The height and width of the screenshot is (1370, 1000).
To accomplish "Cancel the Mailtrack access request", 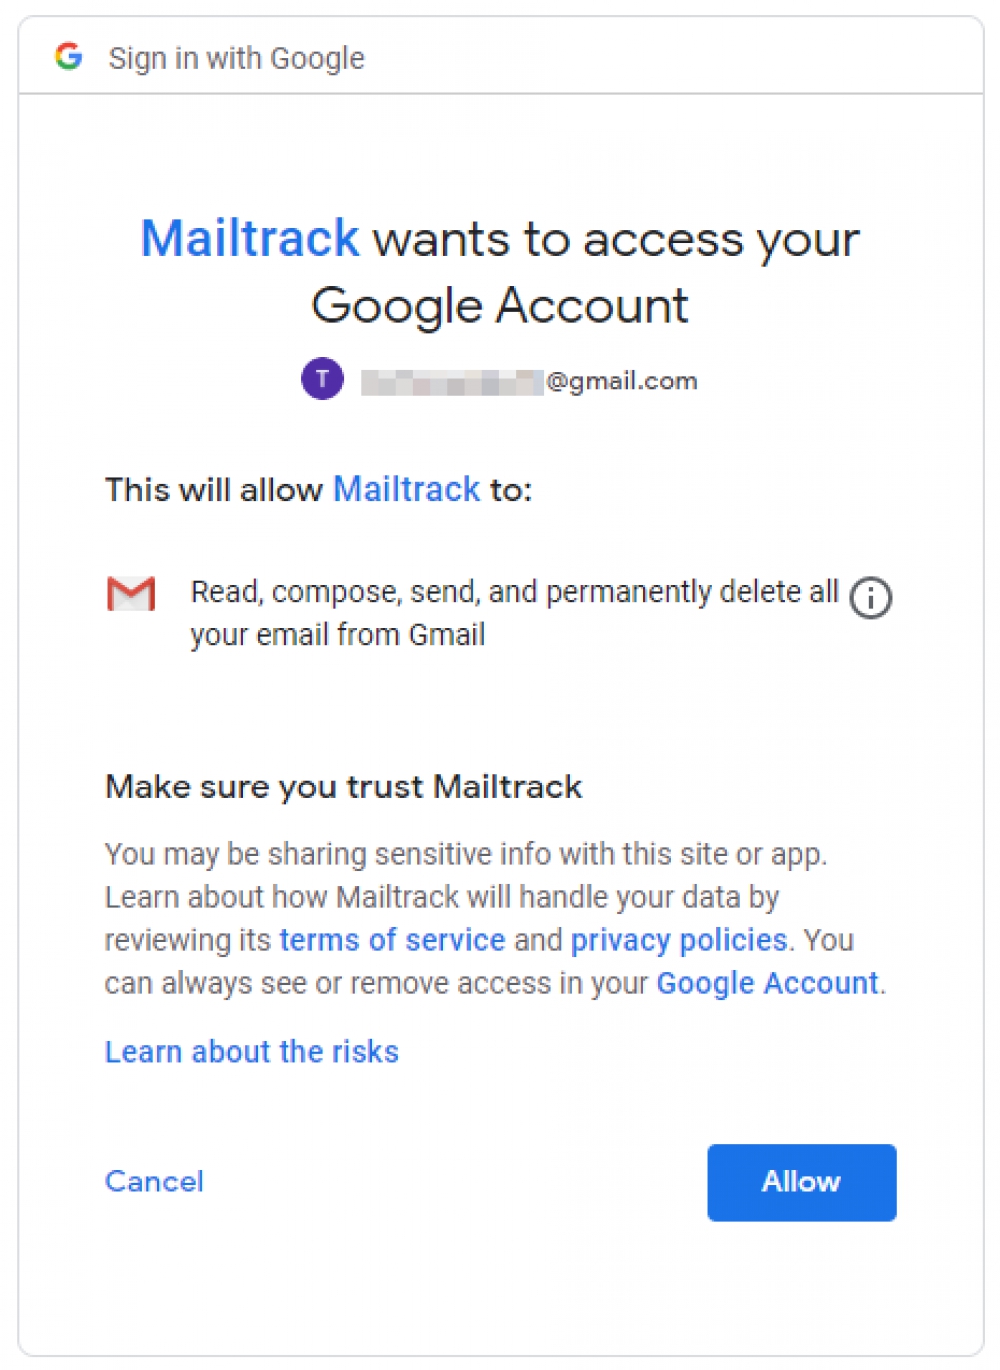I will [154, 1182].
